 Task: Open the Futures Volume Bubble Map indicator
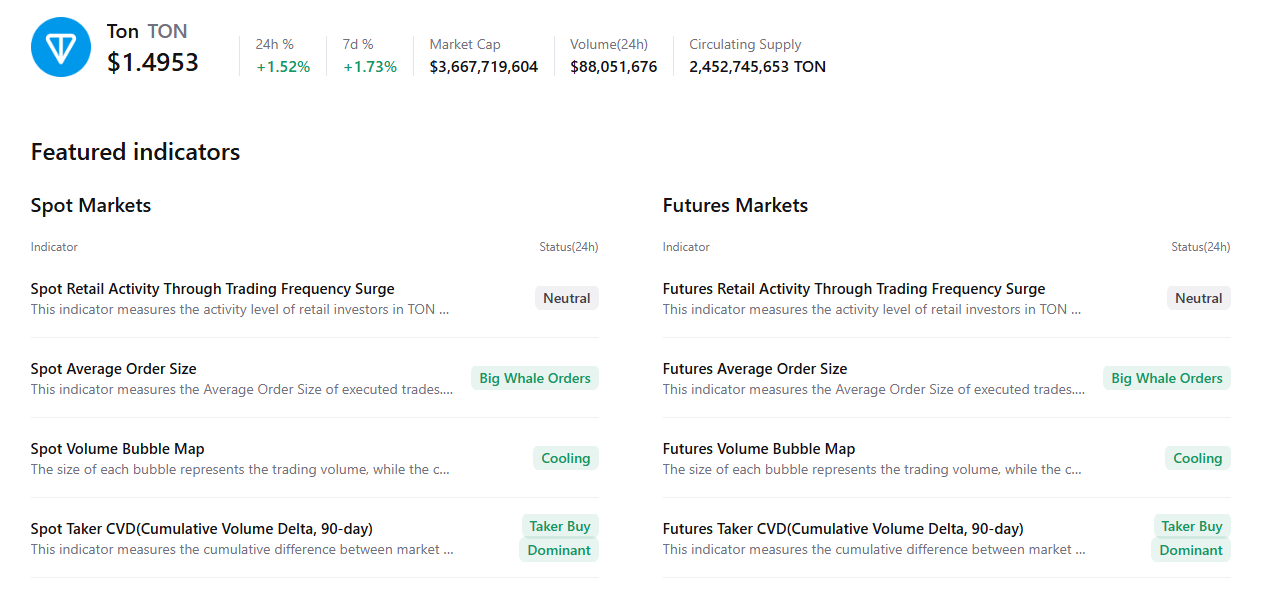[758, 449]
